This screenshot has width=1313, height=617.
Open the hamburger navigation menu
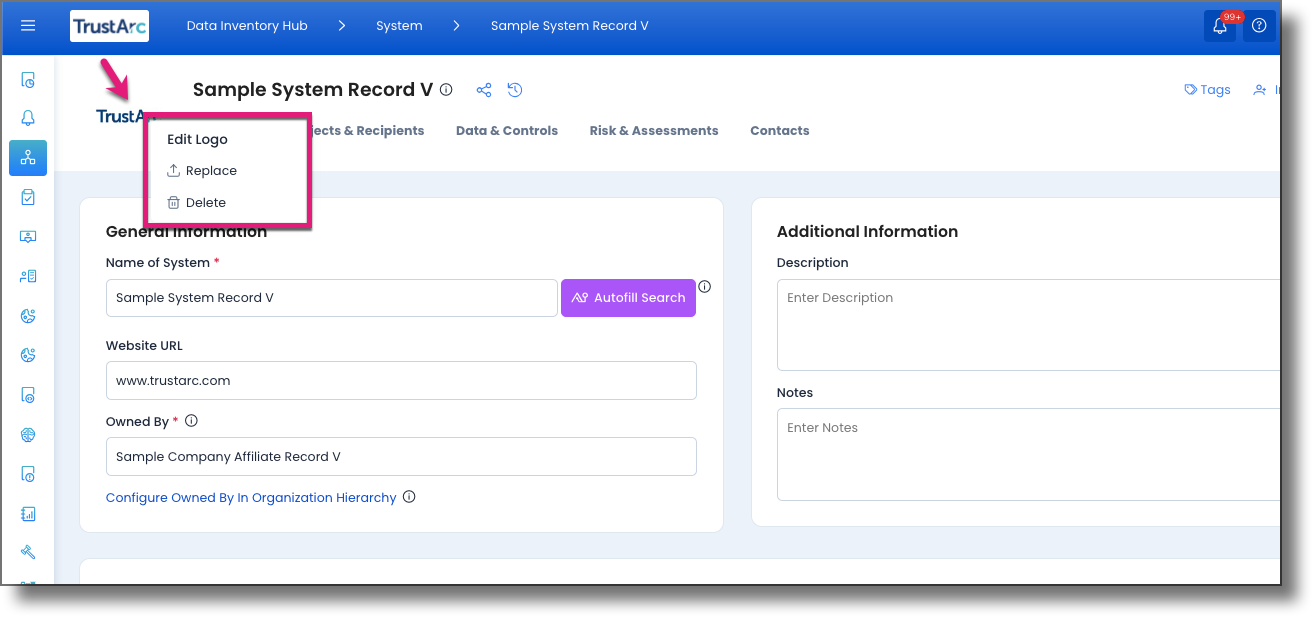[28, 25]
